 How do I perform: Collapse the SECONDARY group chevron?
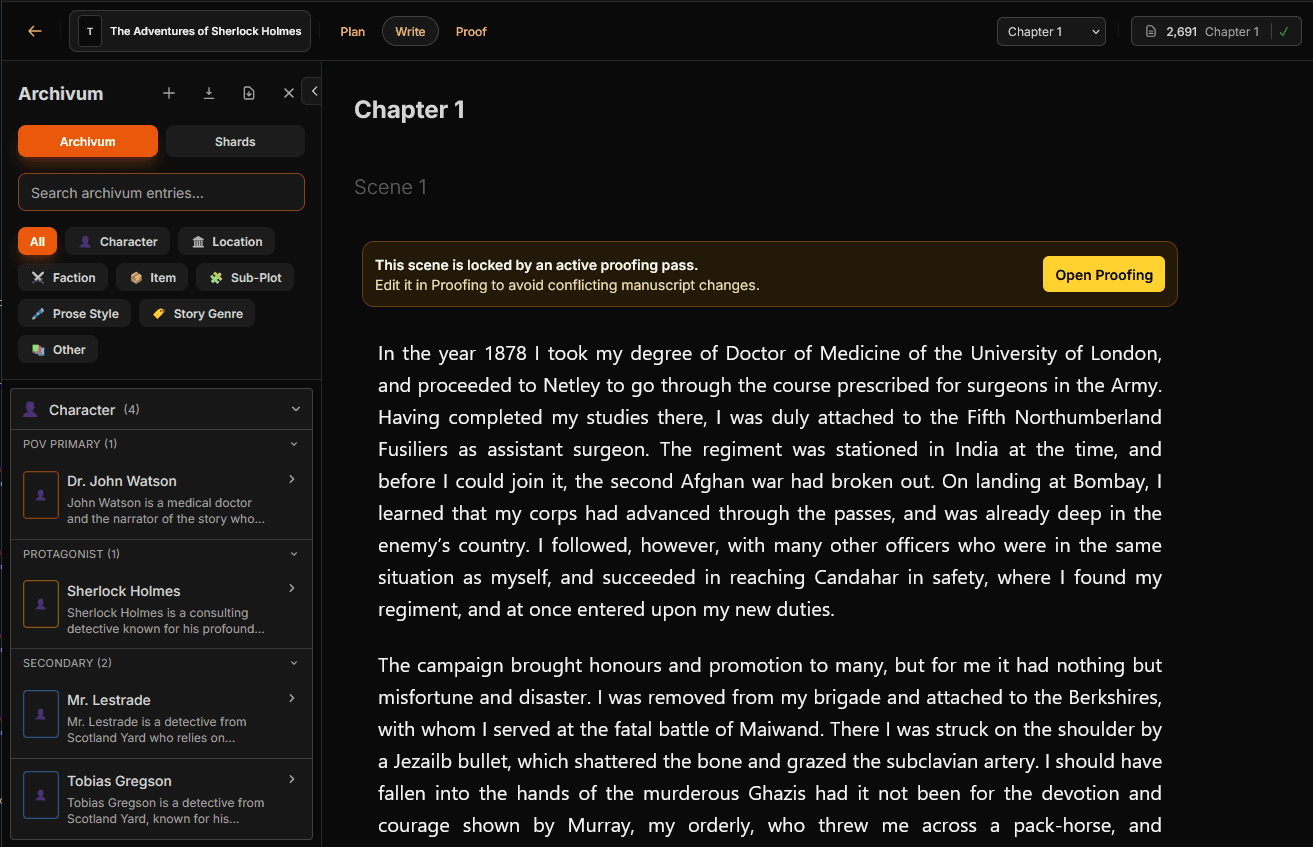pos(294,663)
